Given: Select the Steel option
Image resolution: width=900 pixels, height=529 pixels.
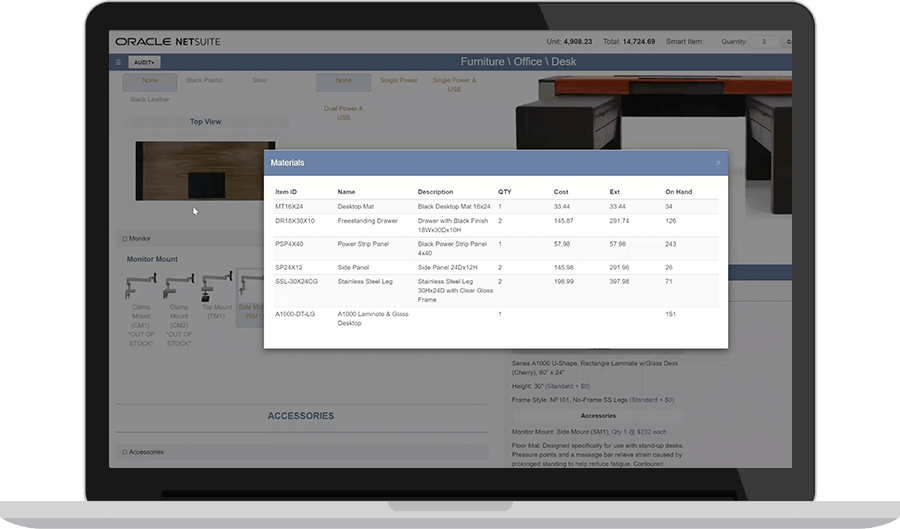Looking at the screenshot, I should [259, 80].
